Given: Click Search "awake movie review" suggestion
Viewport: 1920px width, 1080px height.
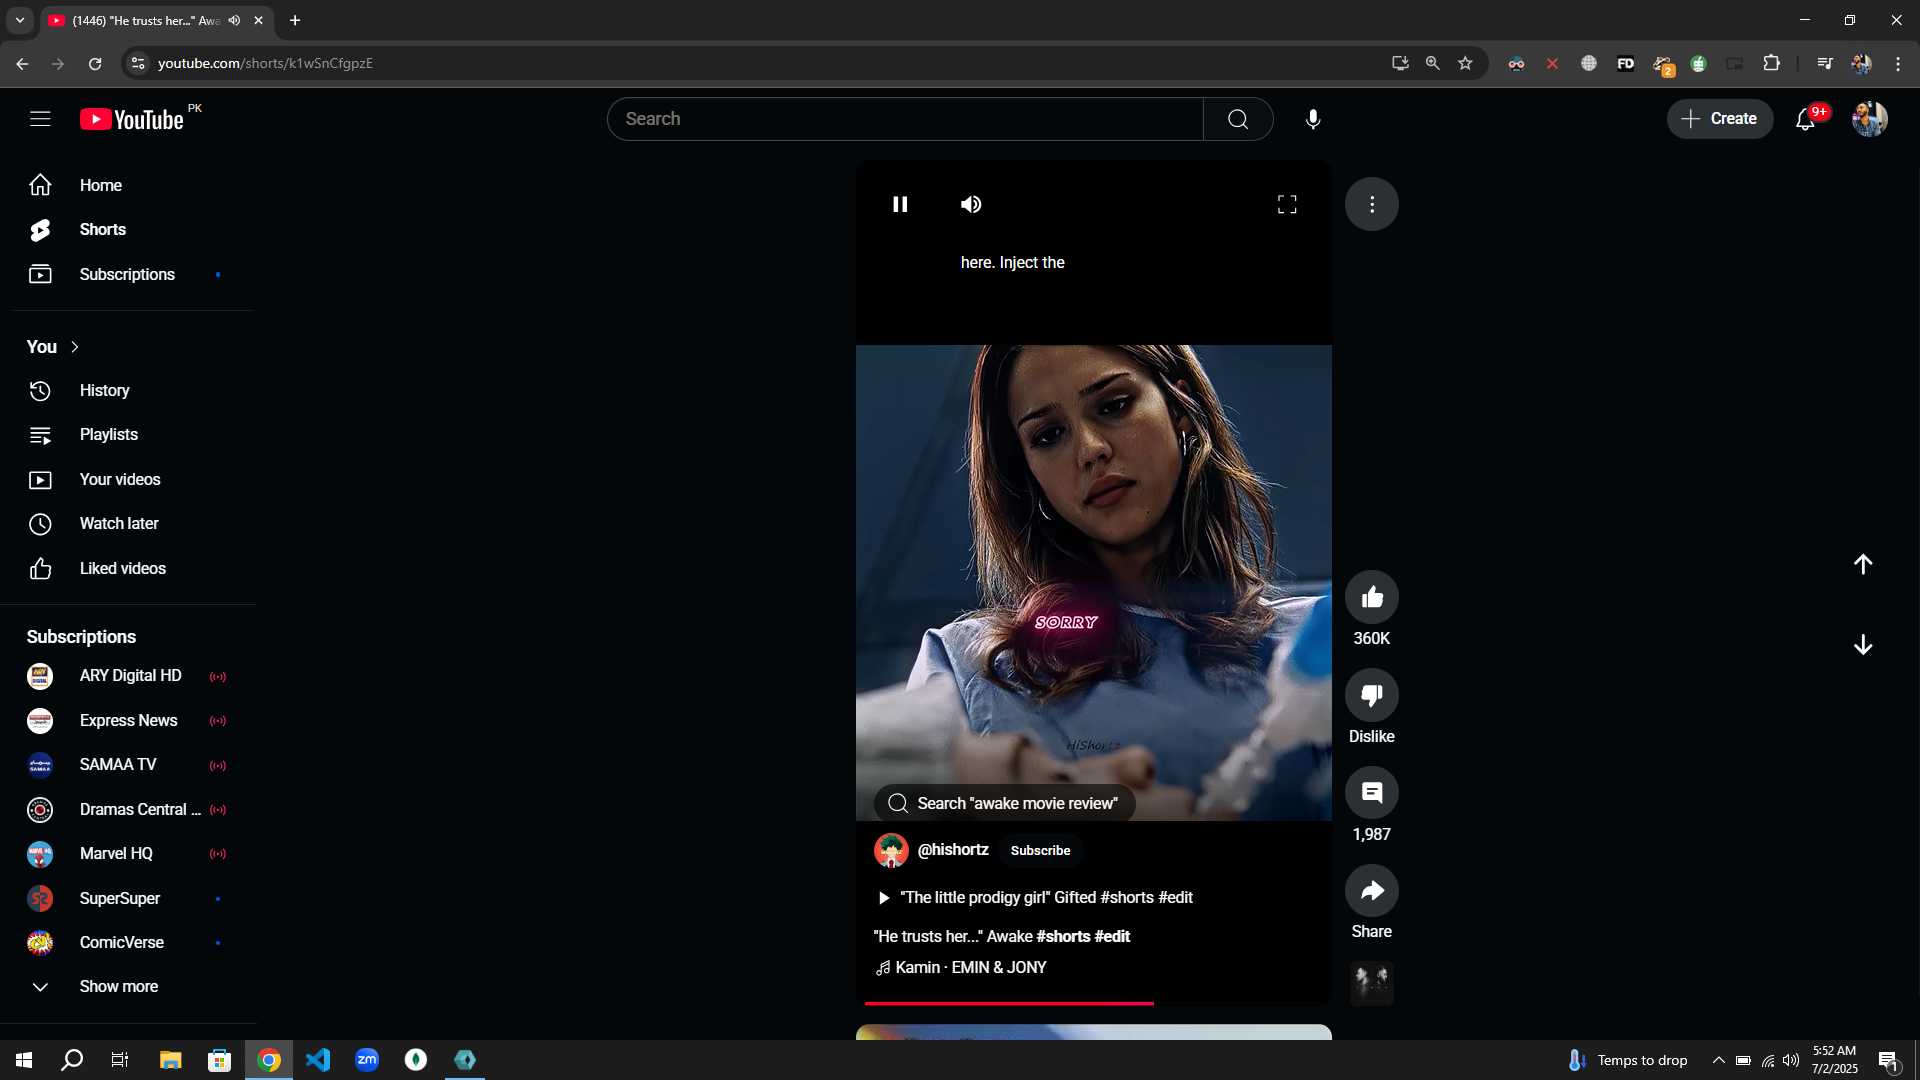Looking at the screenshot, I should coord(1005,803).
